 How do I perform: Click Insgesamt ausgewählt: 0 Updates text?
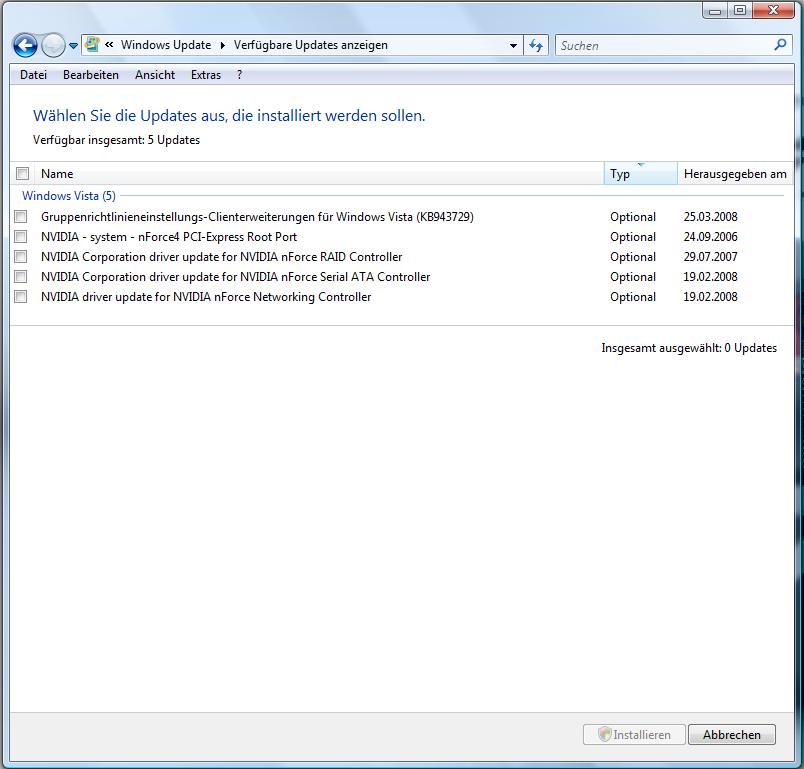(689, 348)
